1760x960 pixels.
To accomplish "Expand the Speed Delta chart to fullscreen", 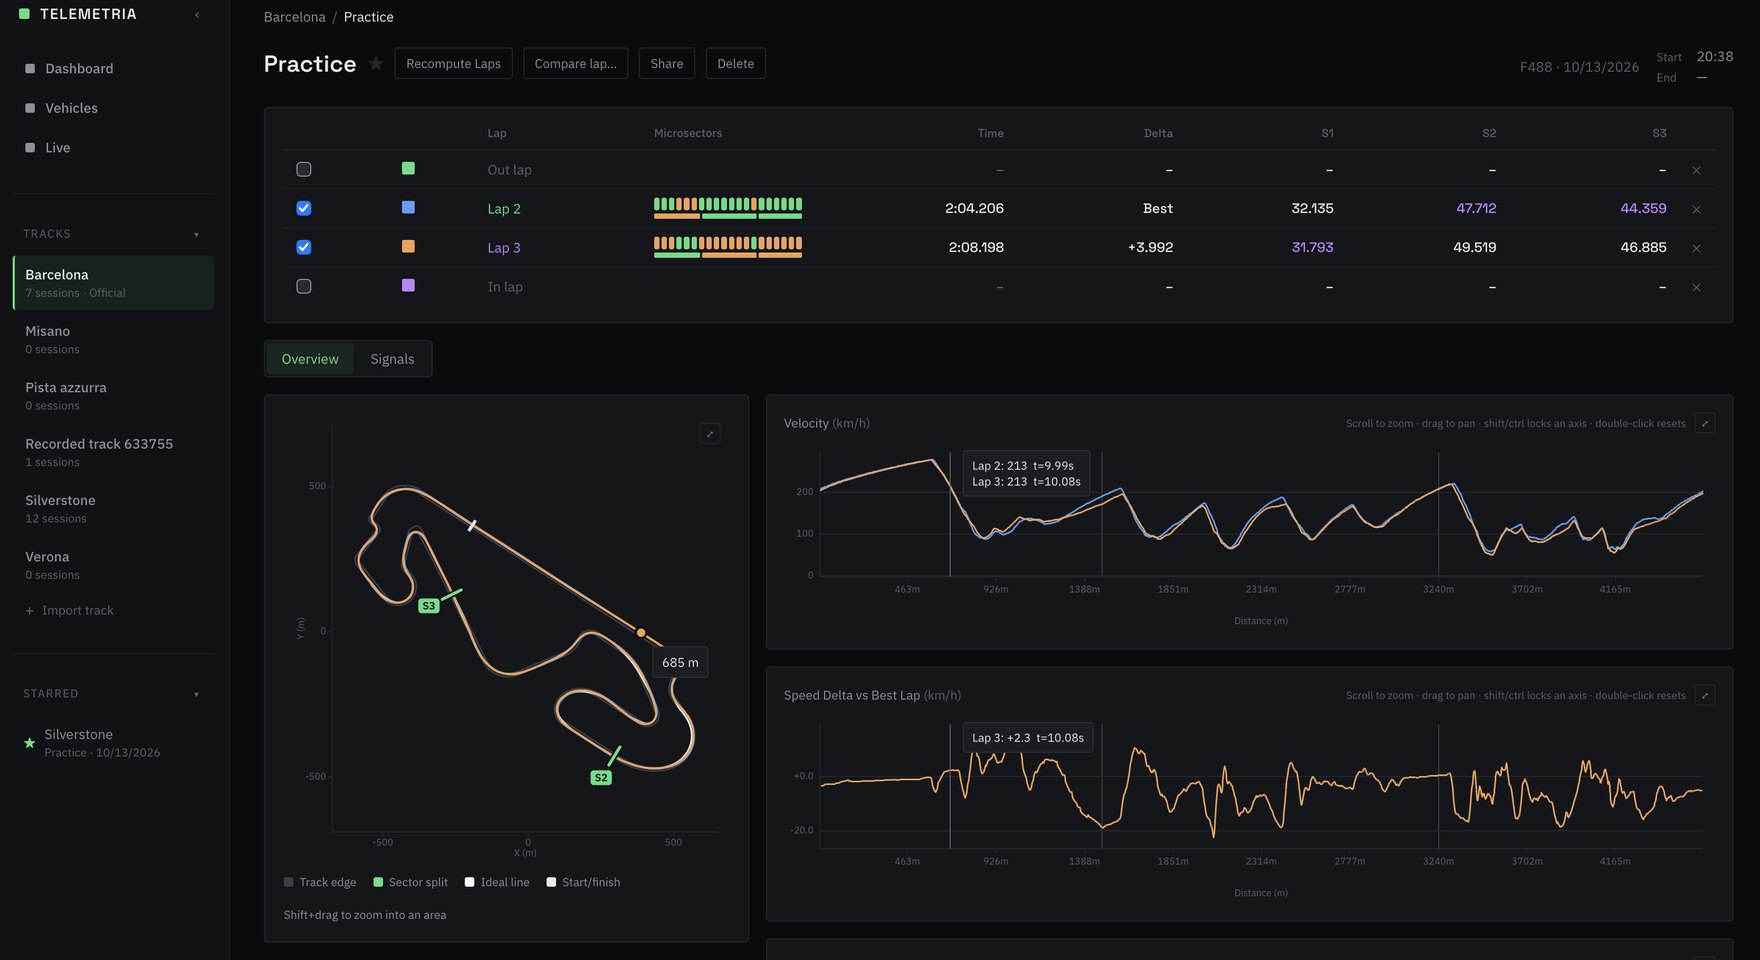I will pyautogui.click(x=1705, y=695).
